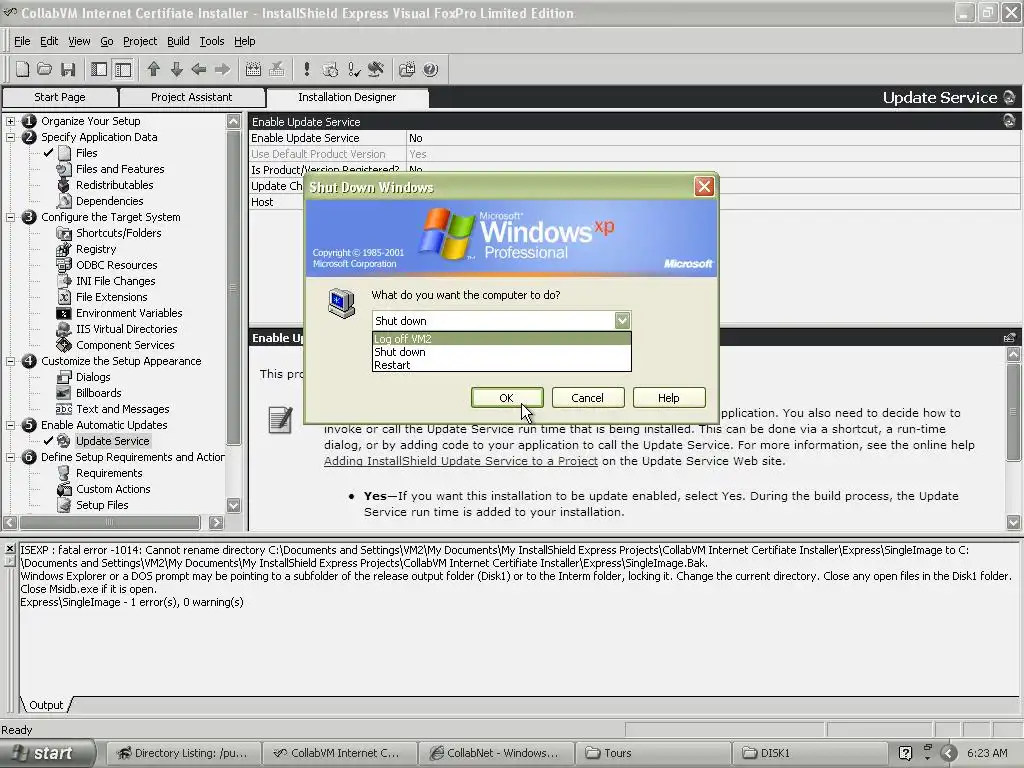The image size is (1024, 768).
Task: Open the Build menu
Action: coord(178,41)
